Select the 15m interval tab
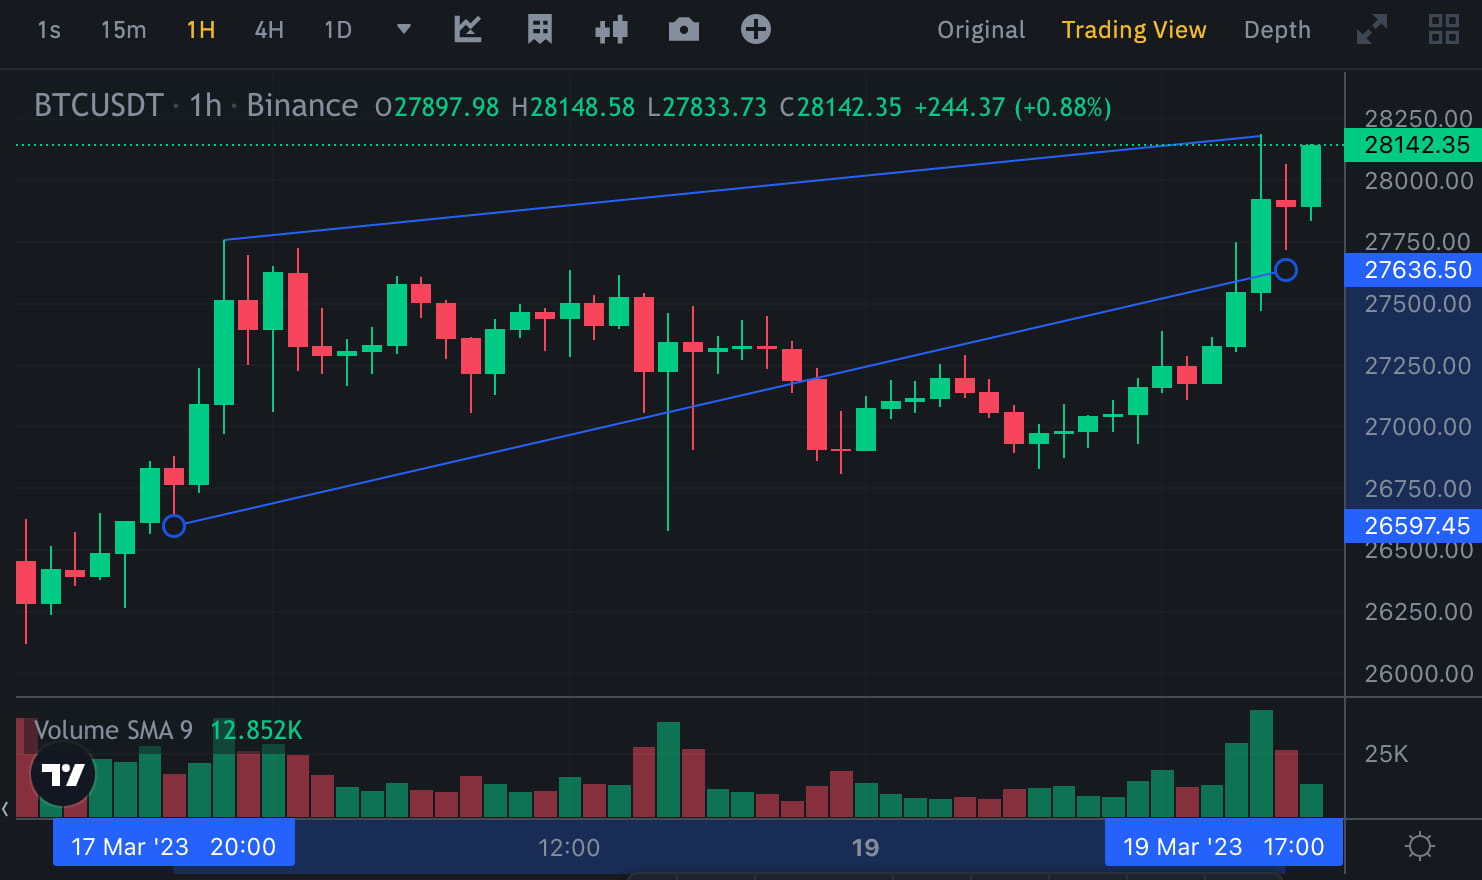Image resolution: width=1482 pixels, height=880 pixels. (122, 30)
